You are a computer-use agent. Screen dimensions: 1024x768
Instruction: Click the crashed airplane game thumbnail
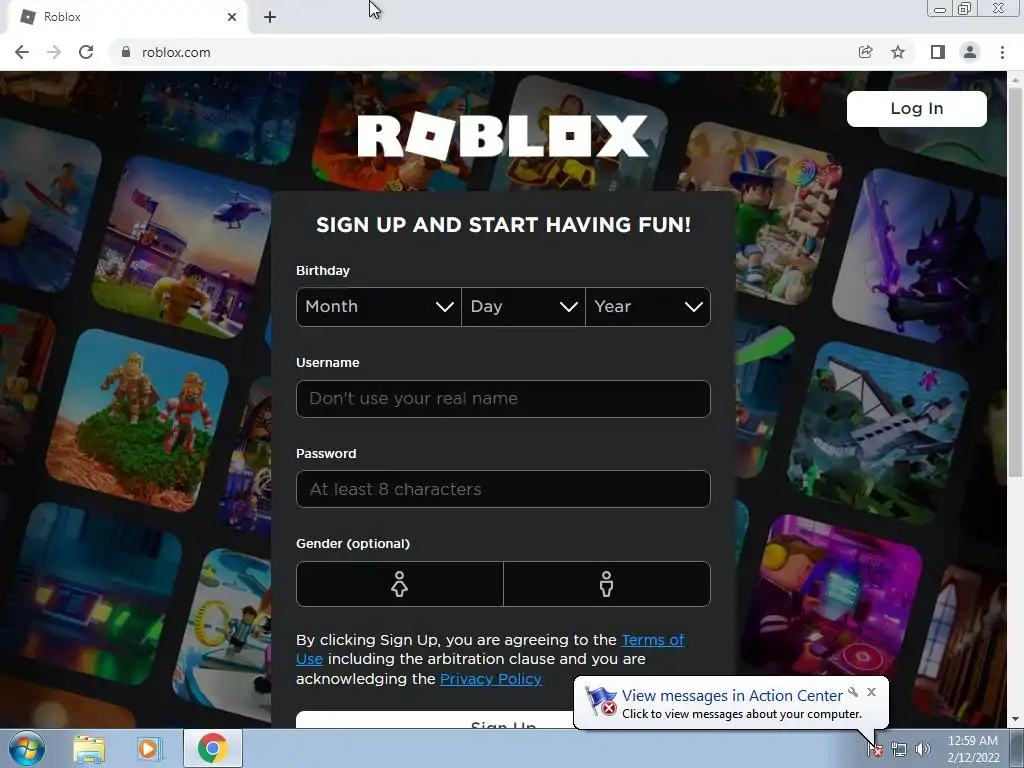pyautogui.click(x=878, y=432)
